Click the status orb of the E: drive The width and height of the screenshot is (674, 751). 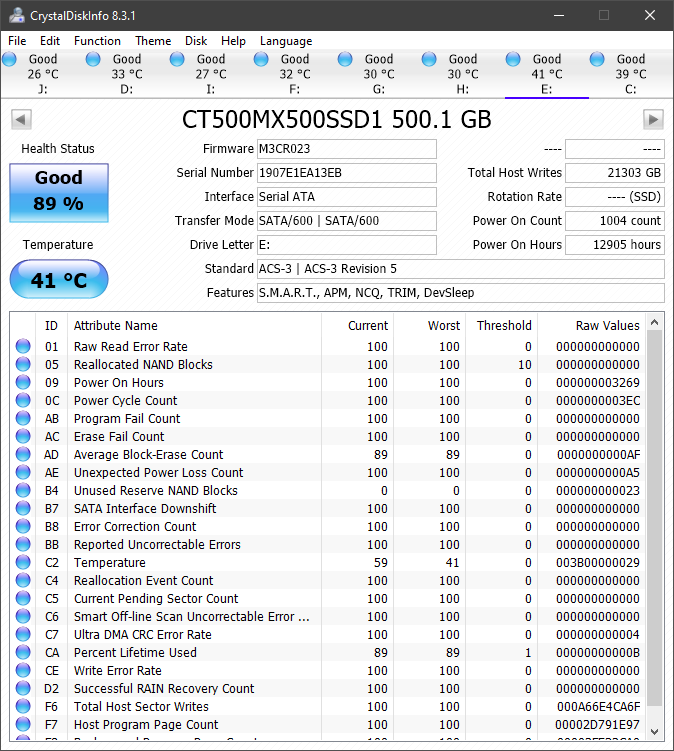(513, 59)
